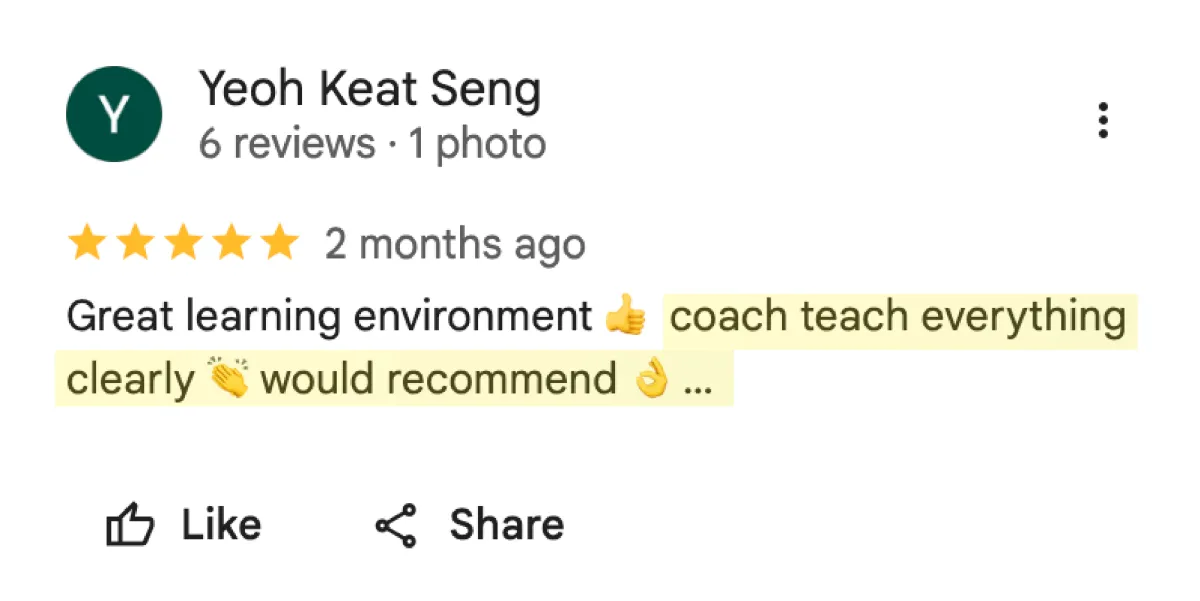Click the outlined thumbs-up Like icon

[130, 526]
